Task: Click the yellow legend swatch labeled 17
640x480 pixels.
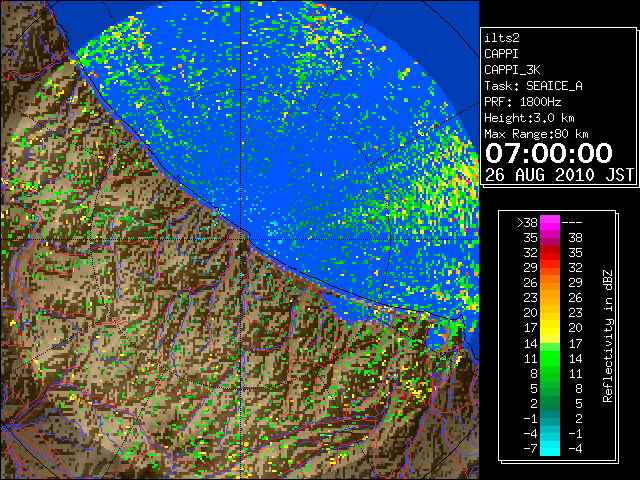Action: [x=550, y=328]
